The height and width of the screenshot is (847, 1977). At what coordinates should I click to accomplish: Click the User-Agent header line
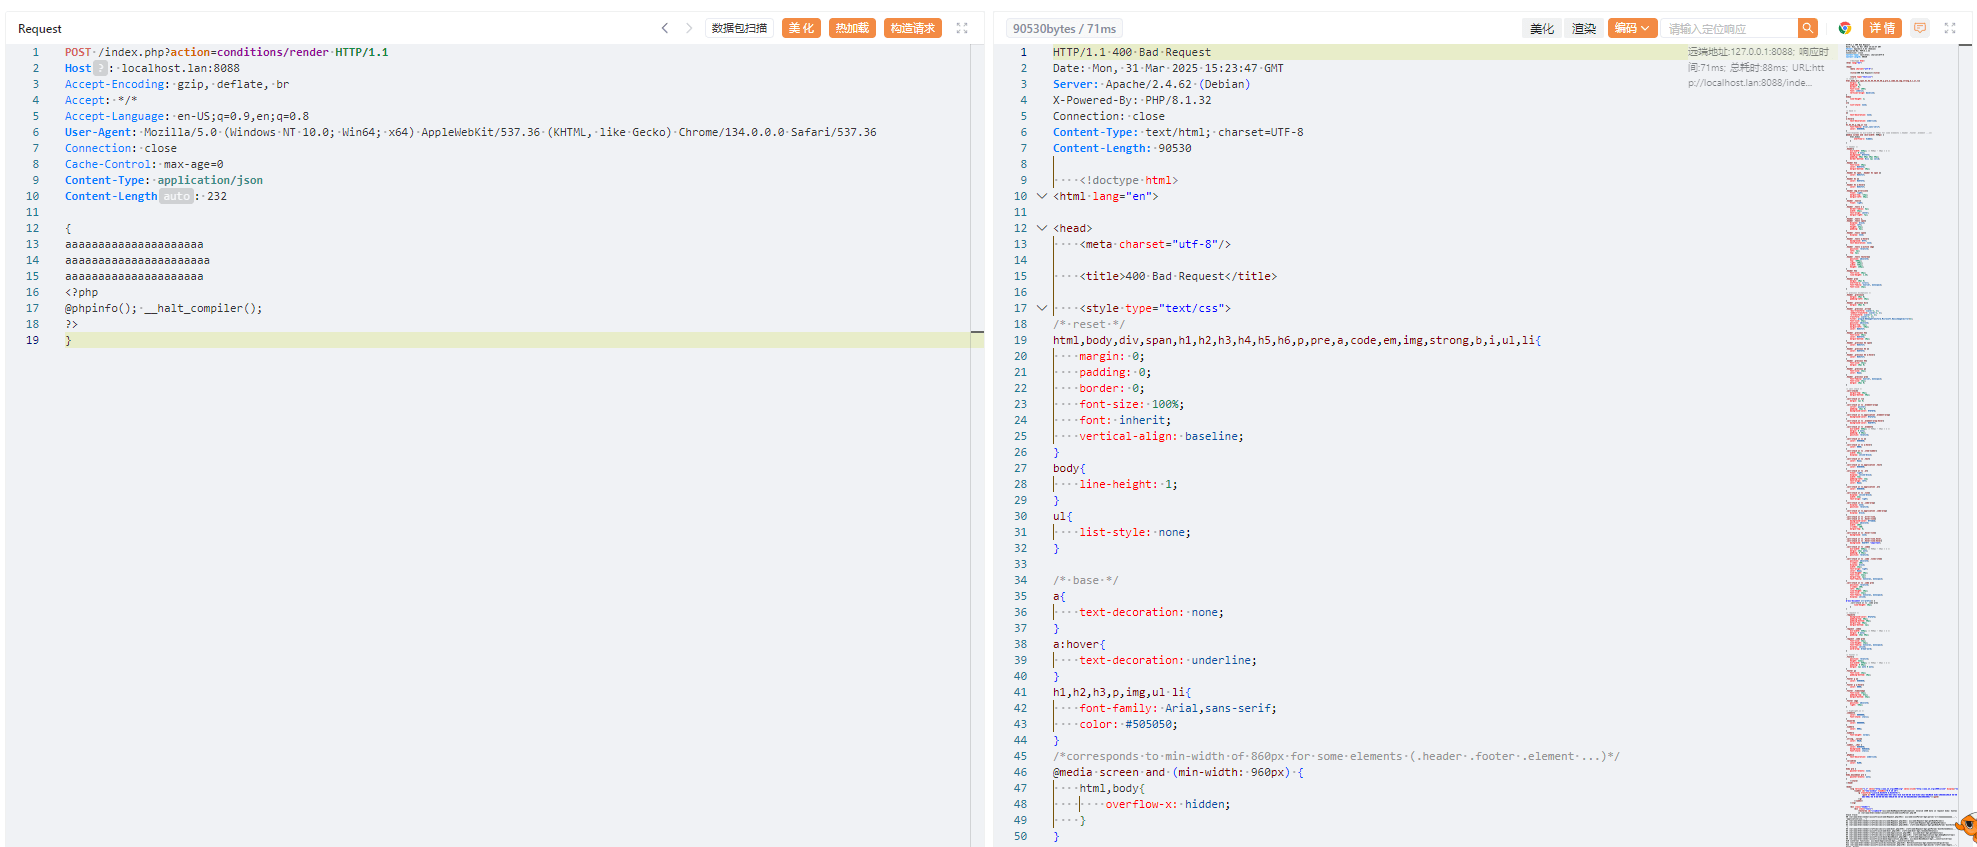click(471, 132)
